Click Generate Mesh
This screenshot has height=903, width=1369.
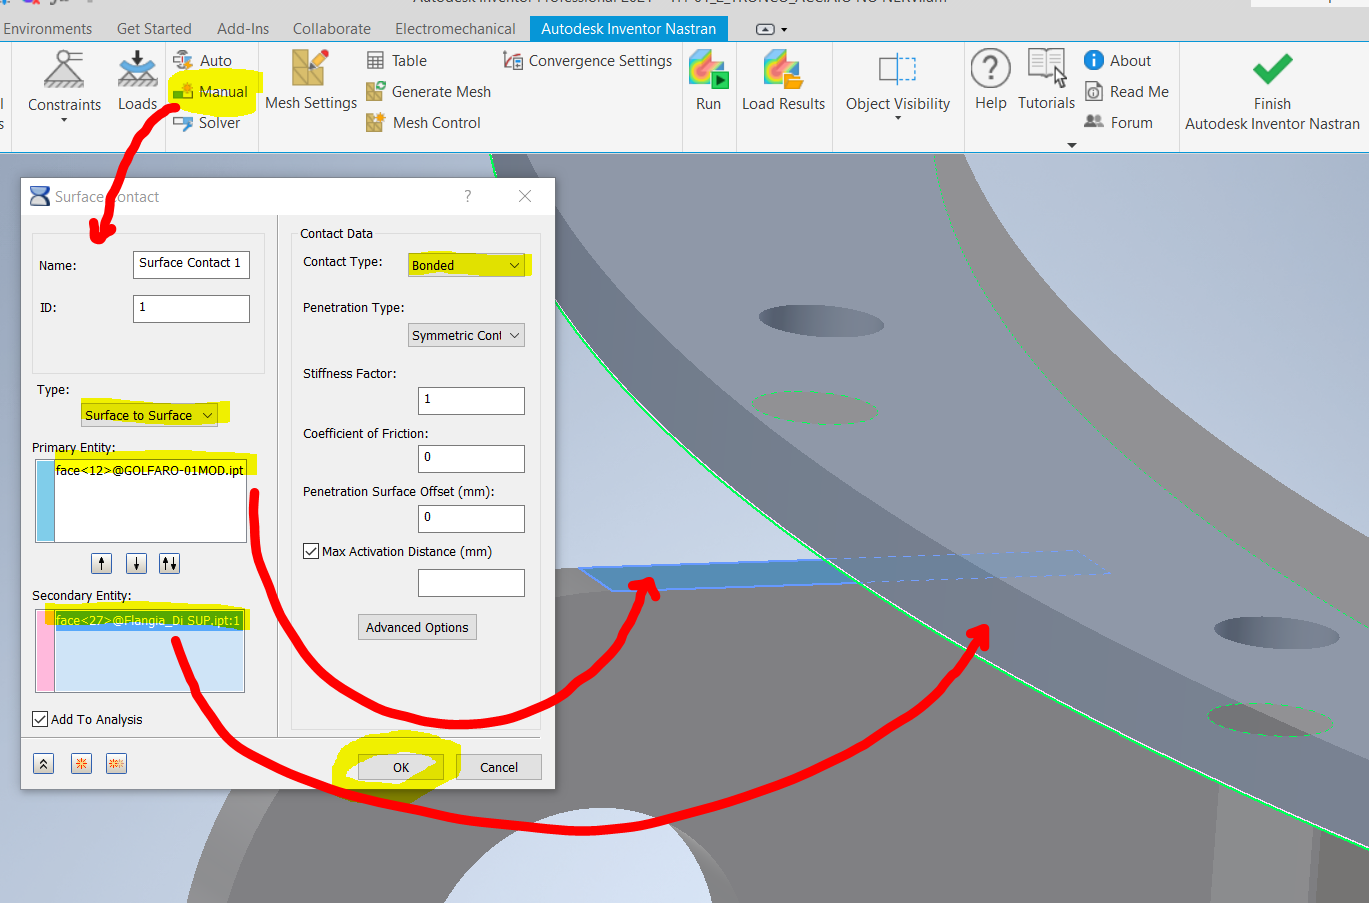pyautogui.click(x=429, y=92)
